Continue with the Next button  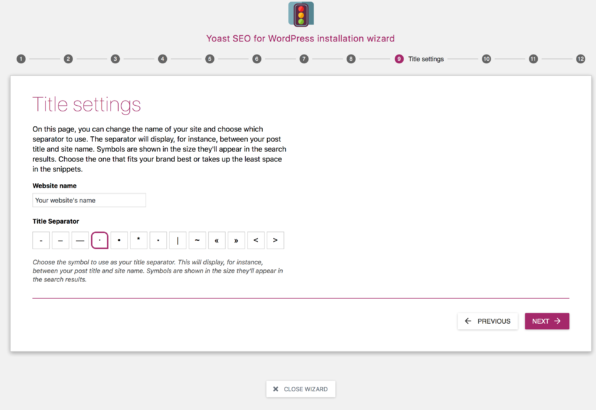click(x=547, y=321)
